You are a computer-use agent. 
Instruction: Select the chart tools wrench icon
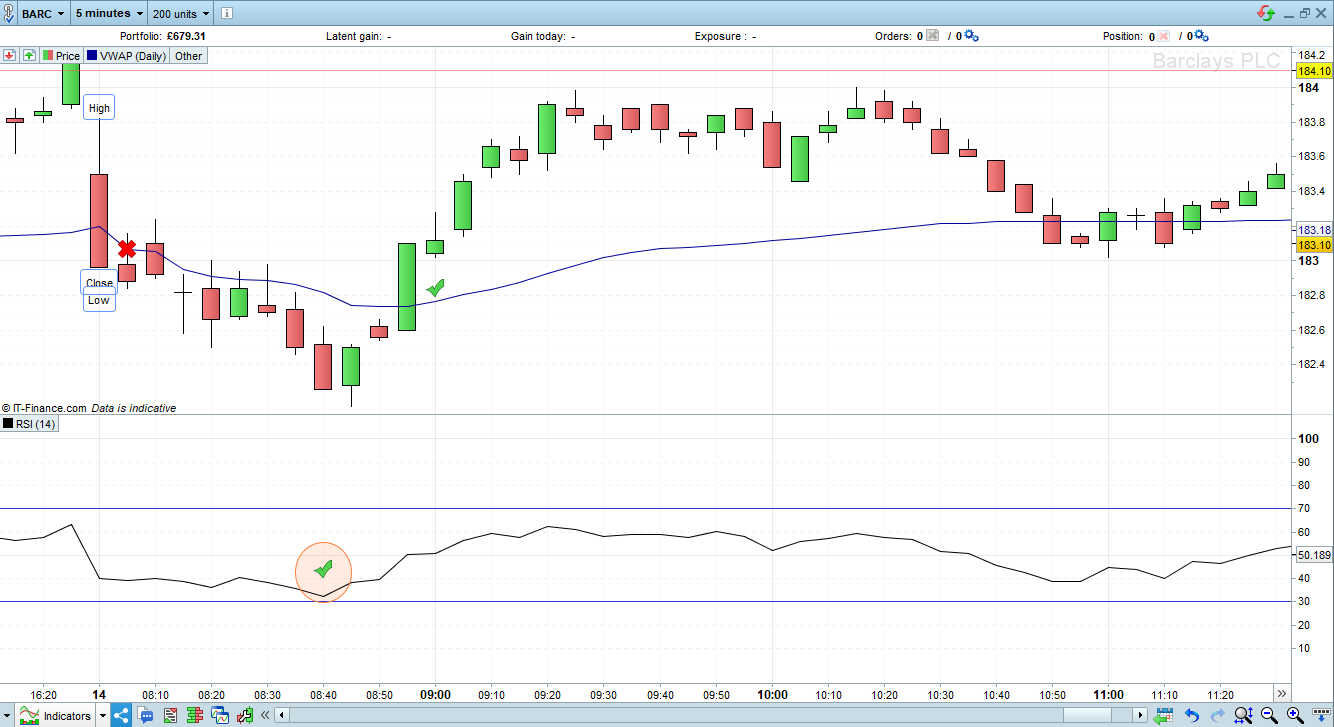coord(245,714)
